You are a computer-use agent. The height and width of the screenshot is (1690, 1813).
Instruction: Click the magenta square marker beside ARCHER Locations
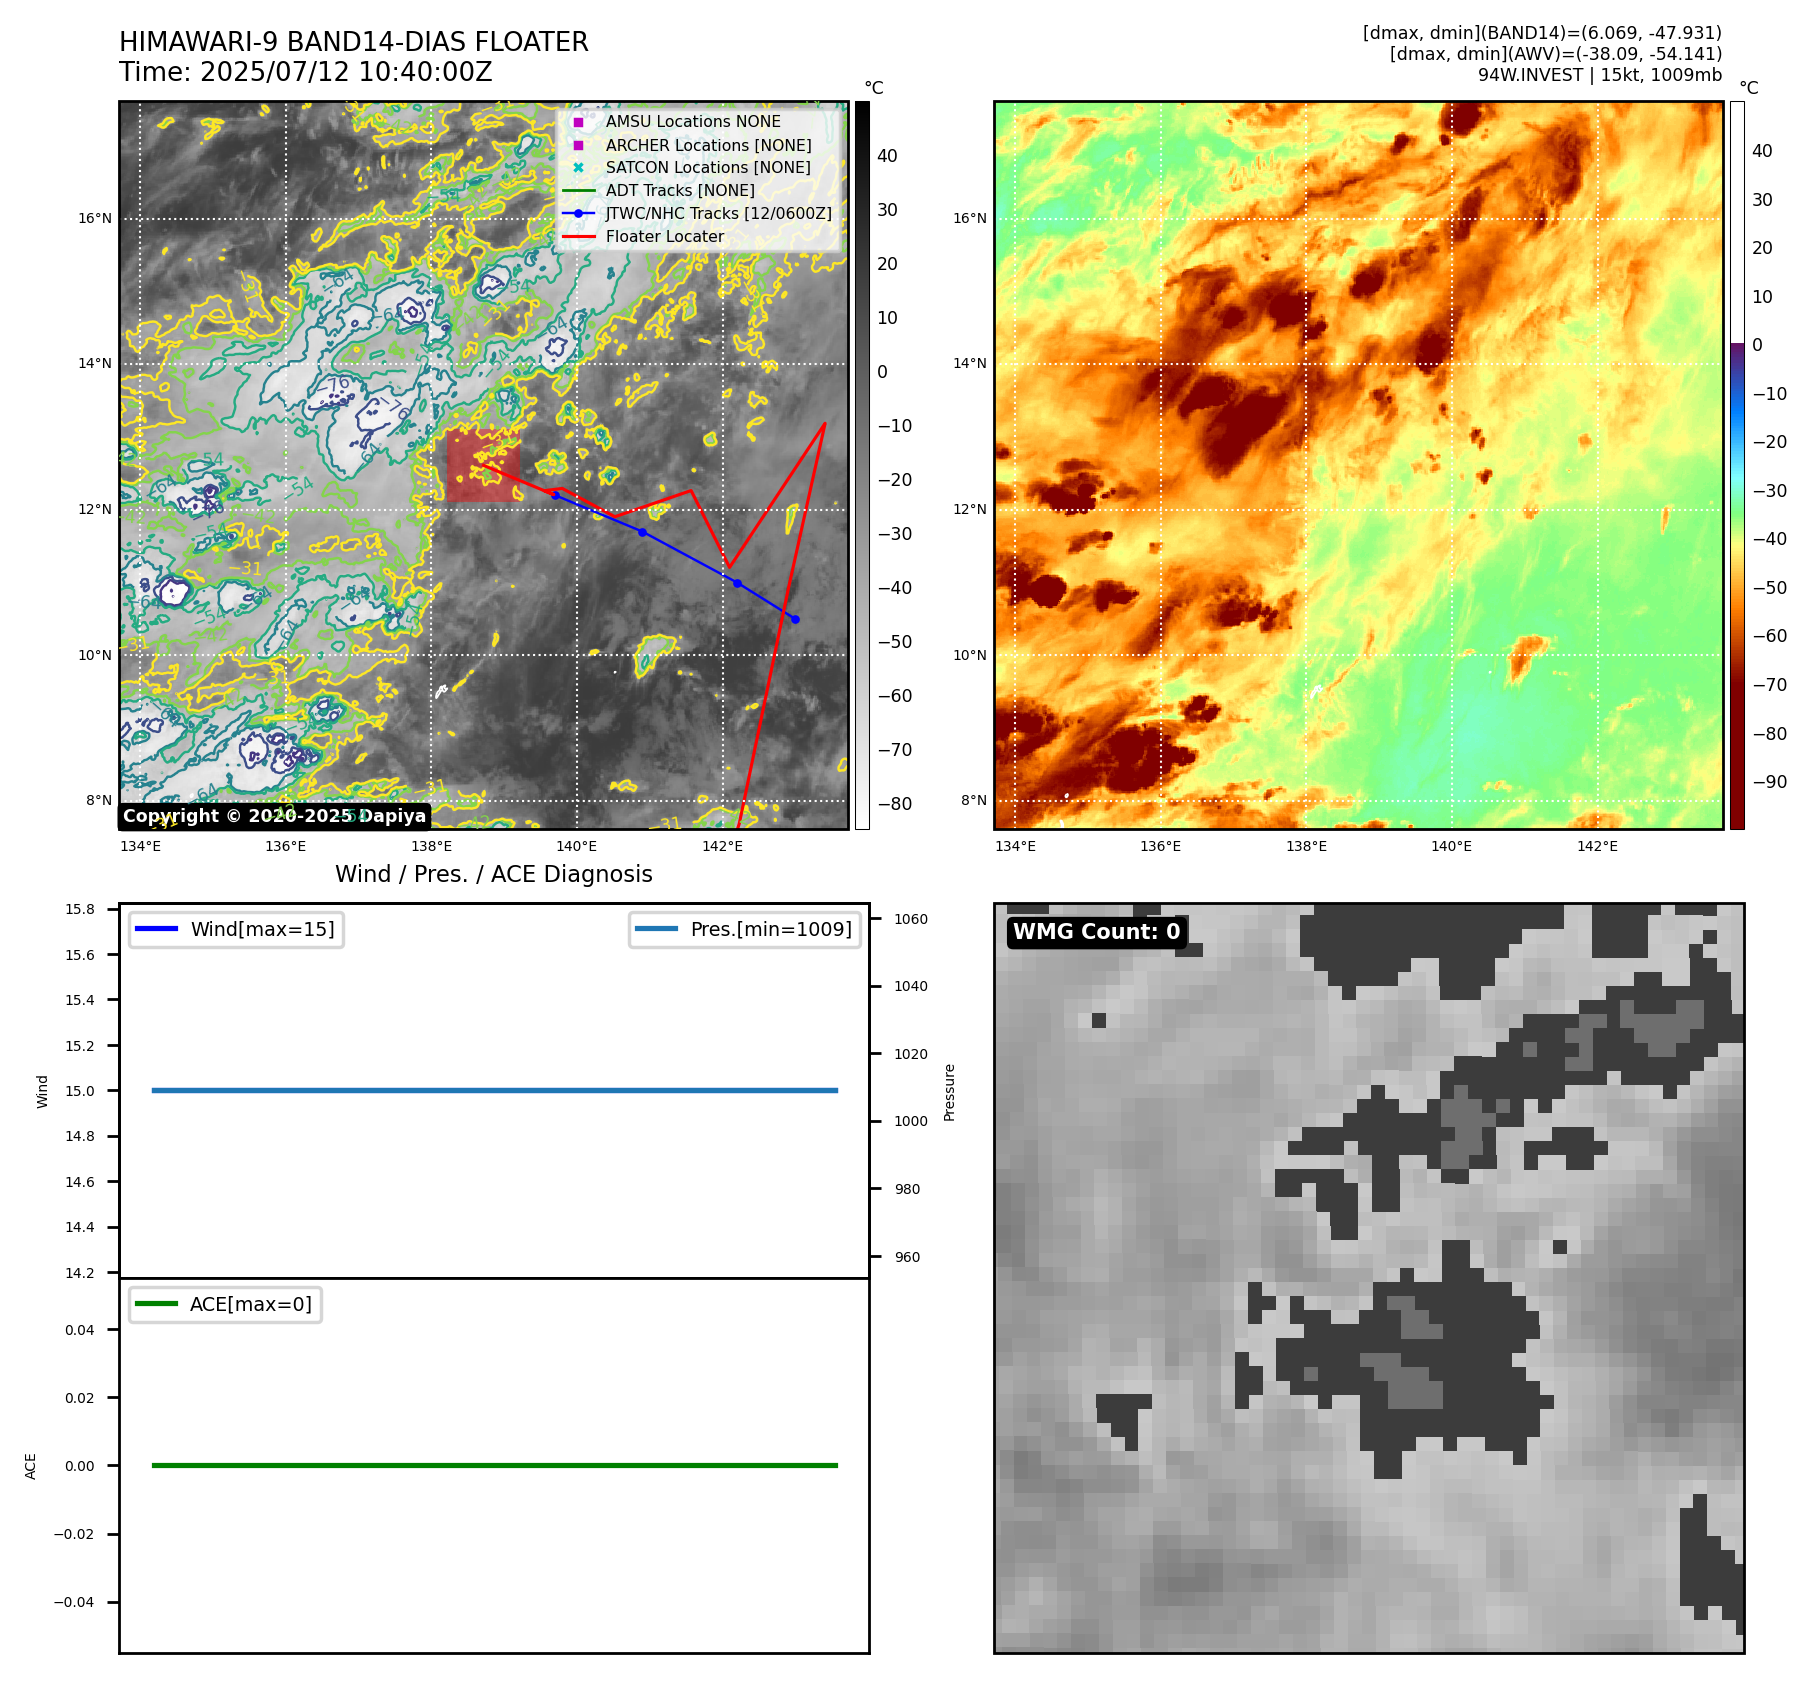click(x=578, y=145)
